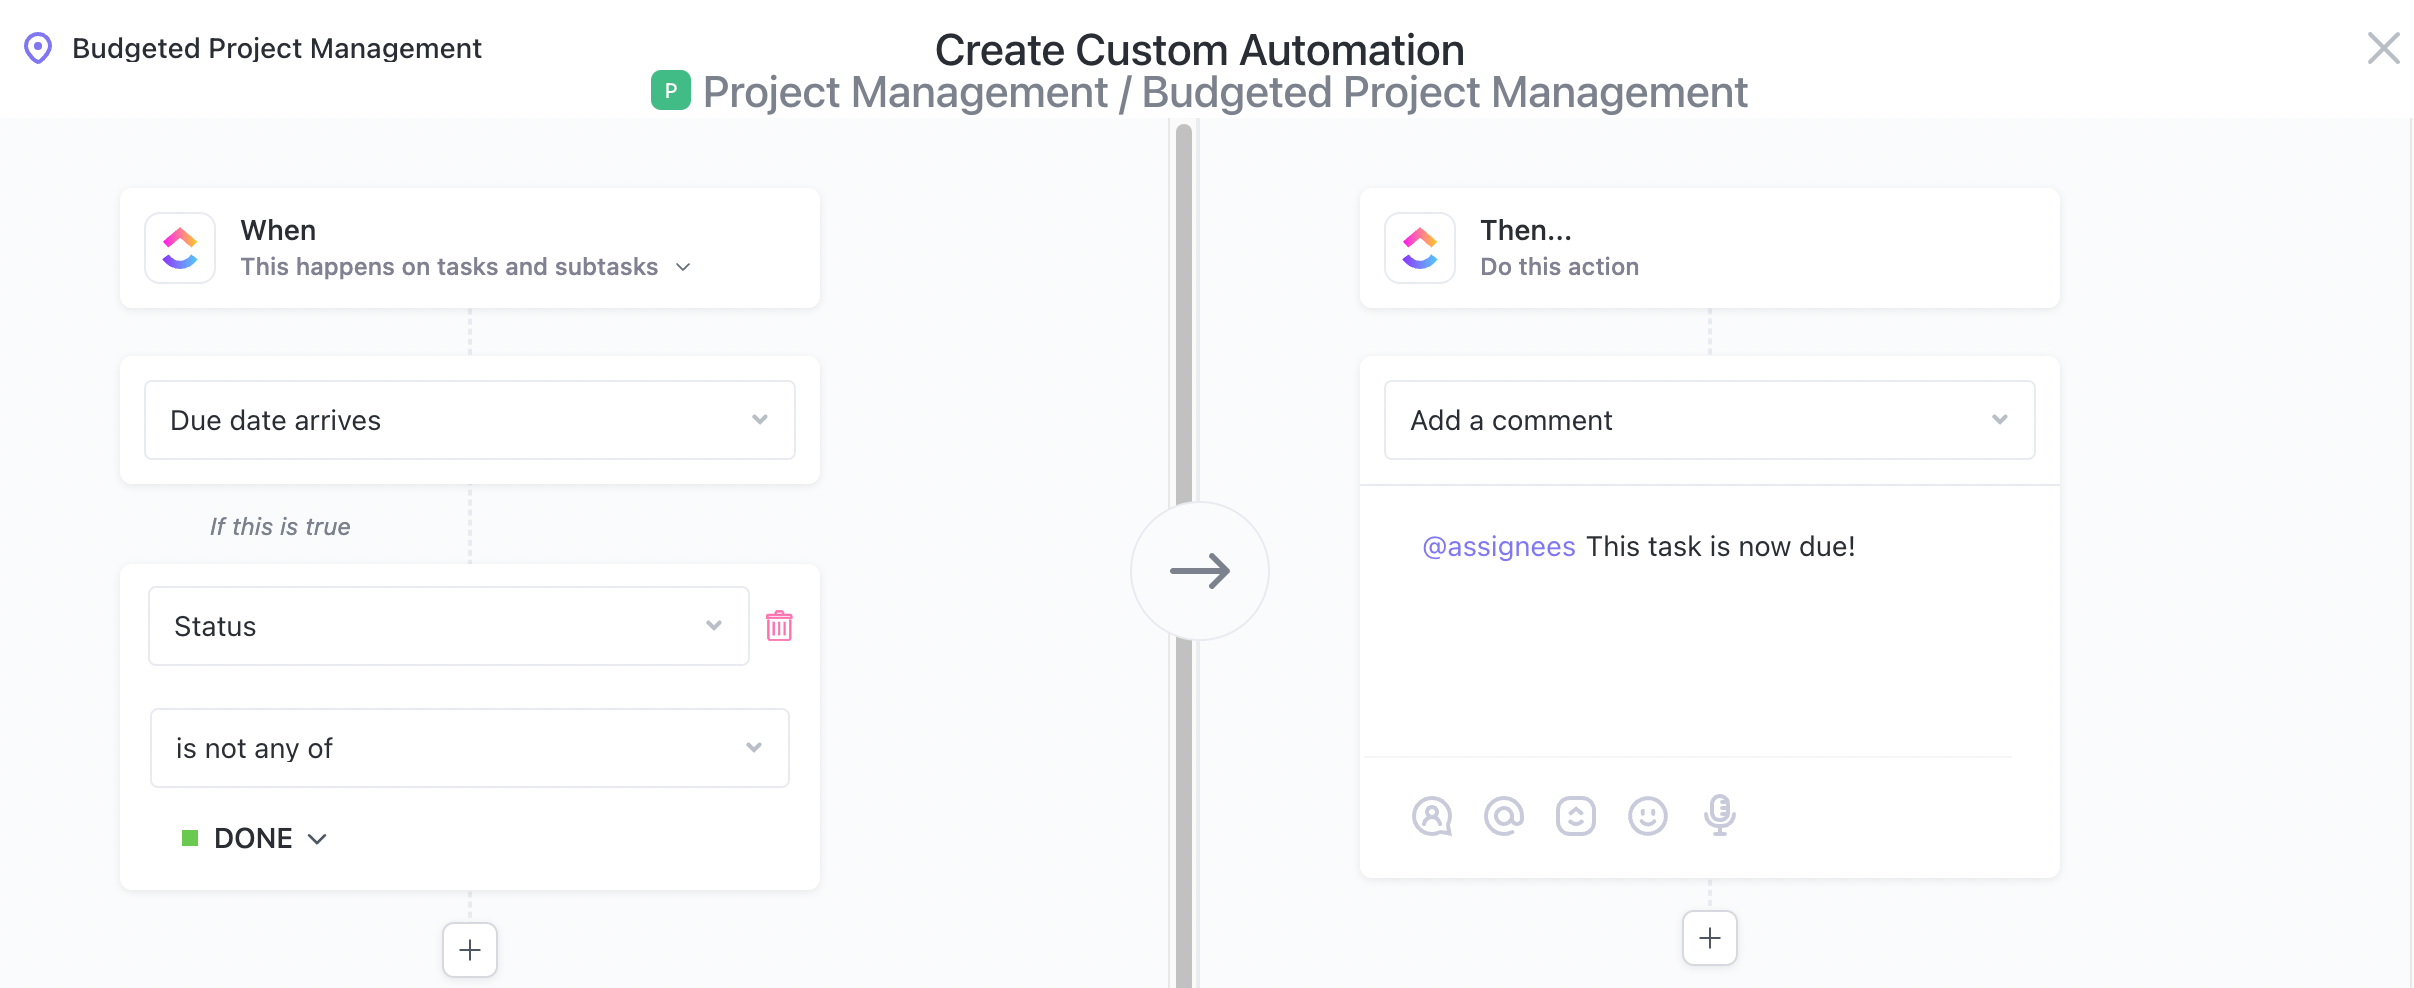The height and width of the screenshot is (988, 2414).
Task: Click the assign comment icon
Action: 1433,815
